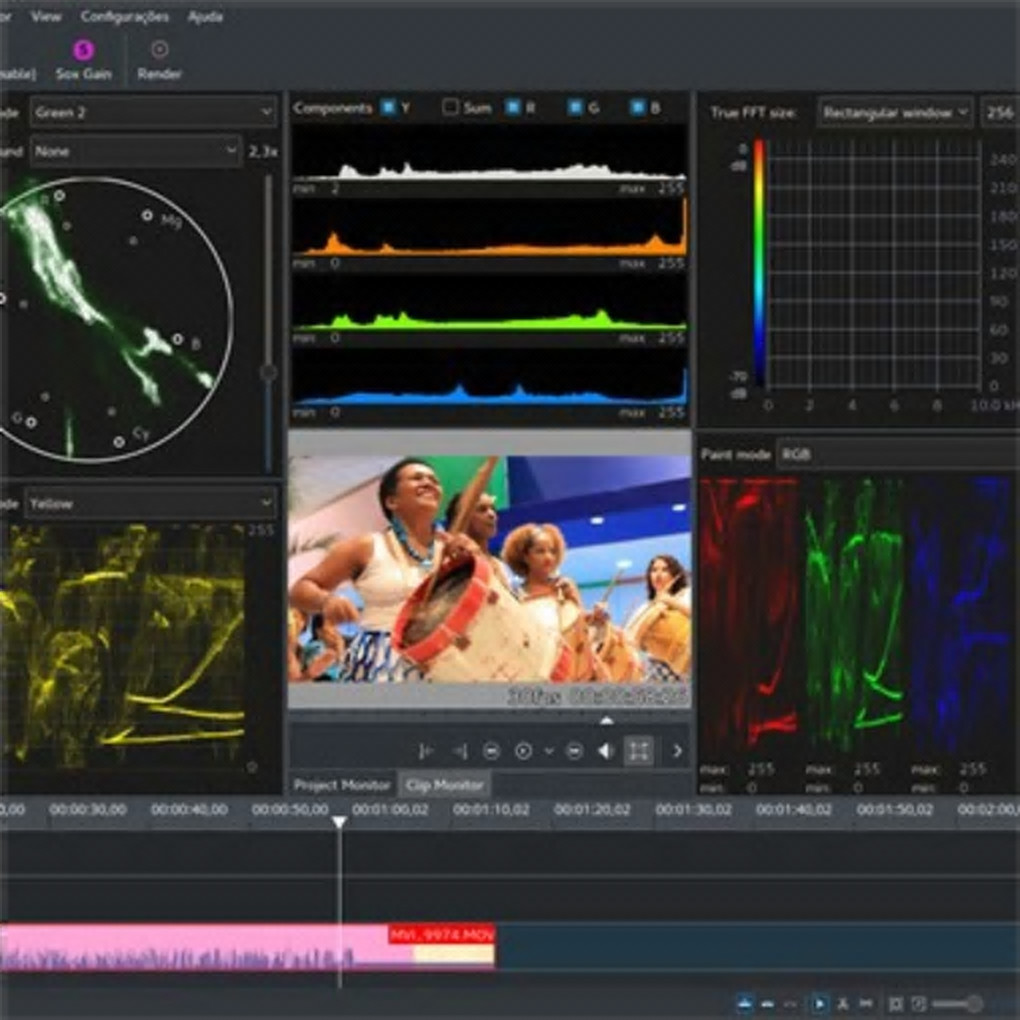1020x1020 pixels.
Task: Switch to the Project Monitor tab
Action: coord(342,785)
